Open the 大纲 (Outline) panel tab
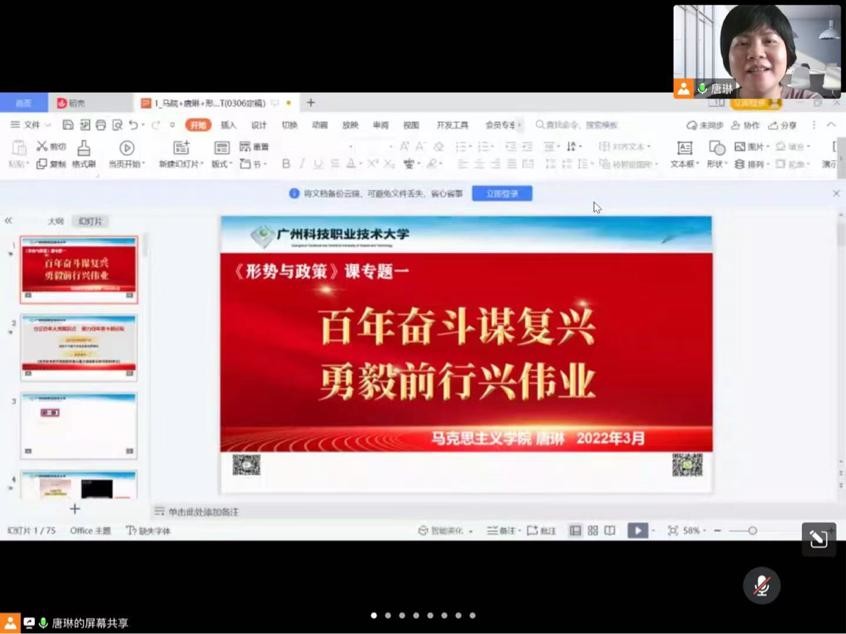 [56, 221]
